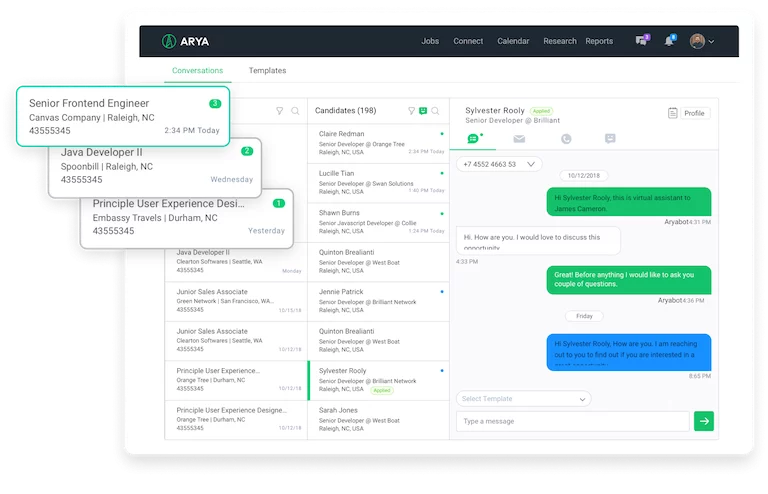Click the Type a message field
This screenshot has height=494, width=768.
[572, 421]
